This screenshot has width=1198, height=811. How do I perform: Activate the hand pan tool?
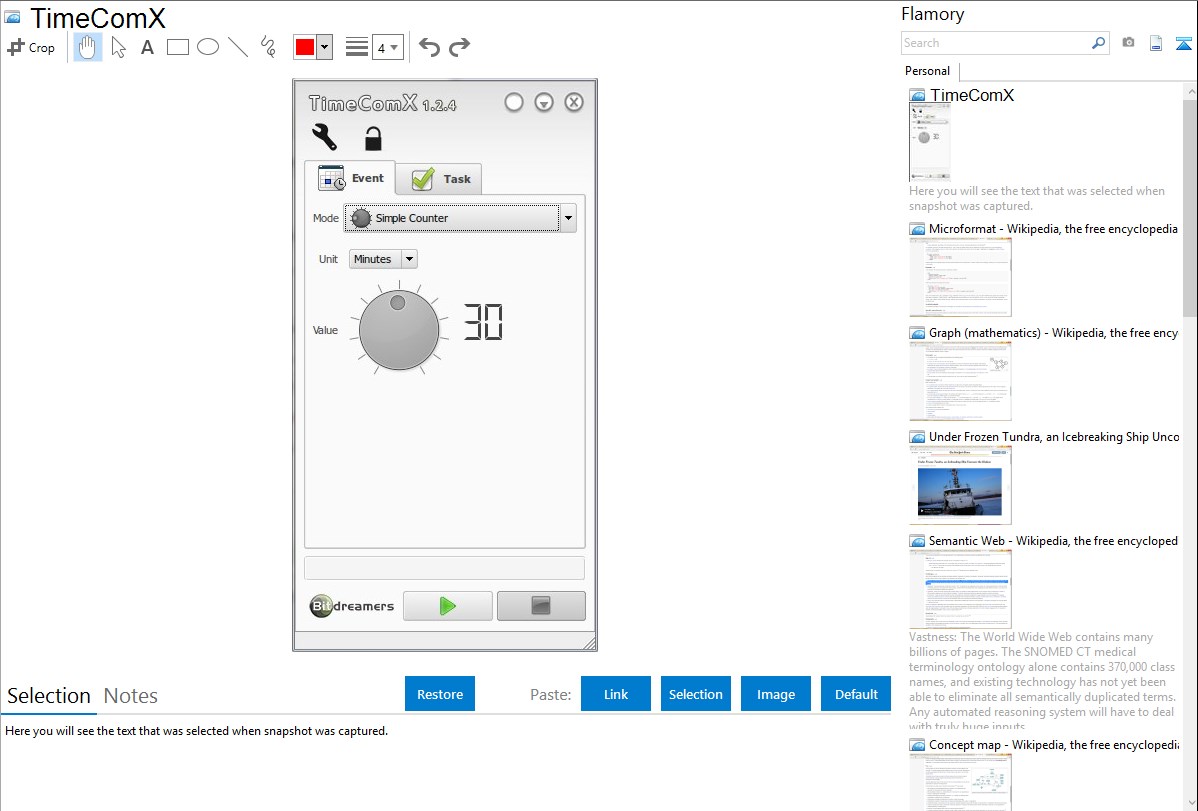click(88, 47)
